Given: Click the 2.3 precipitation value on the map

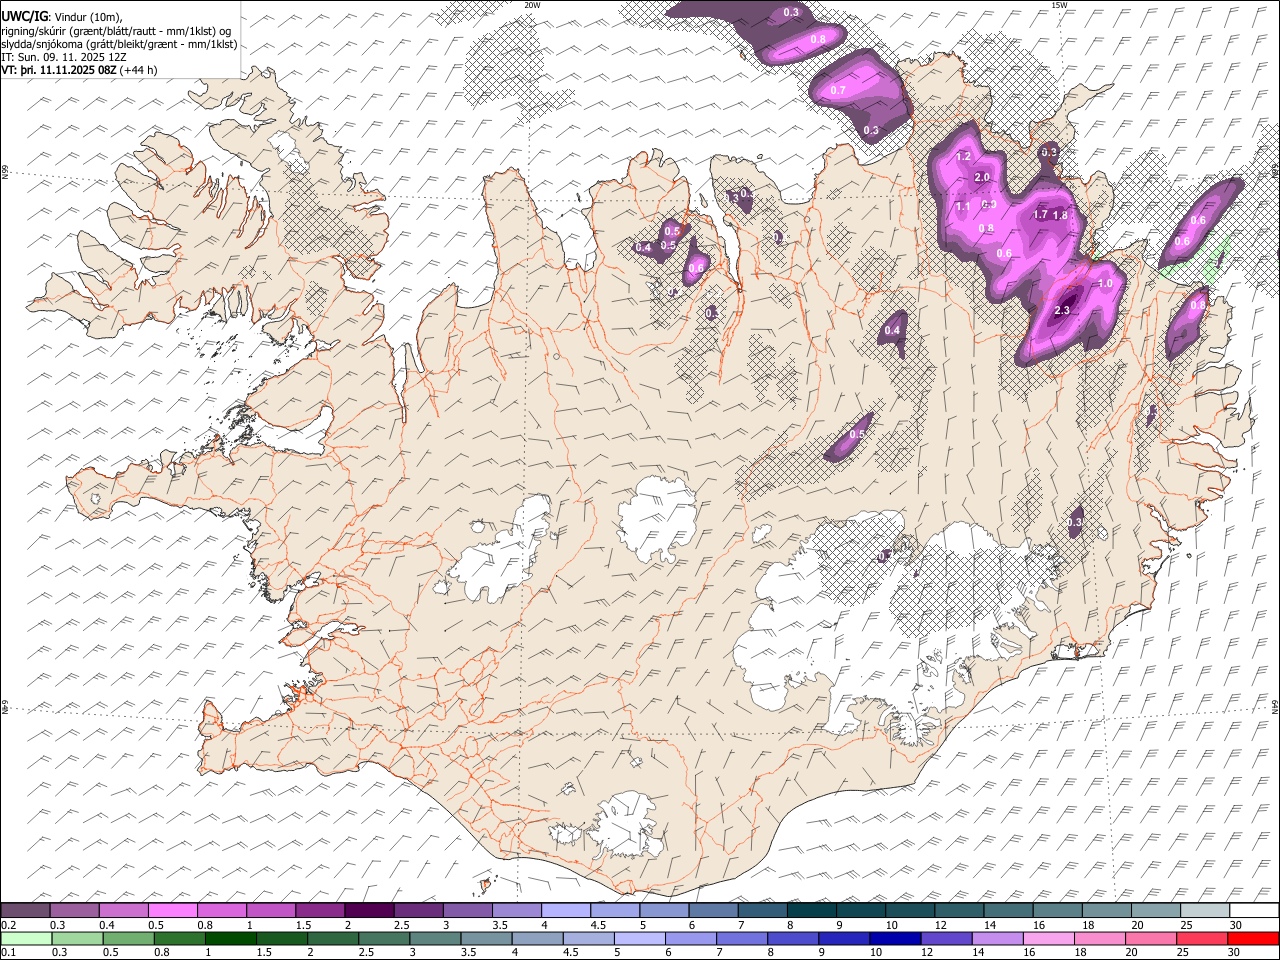Looking at the screenshot, I should pyautogui.click(x=1062, y=311).
